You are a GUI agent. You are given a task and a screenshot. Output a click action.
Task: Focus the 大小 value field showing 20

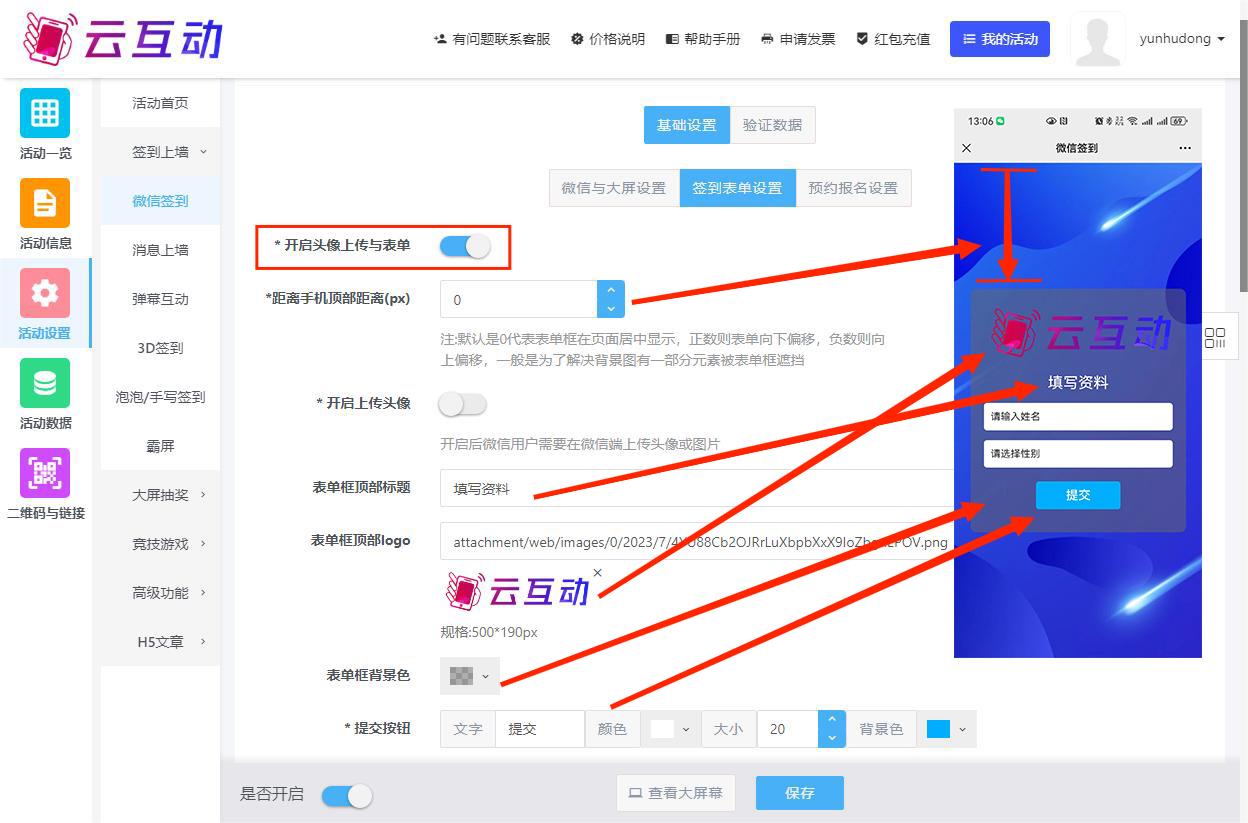pos(788,729)
